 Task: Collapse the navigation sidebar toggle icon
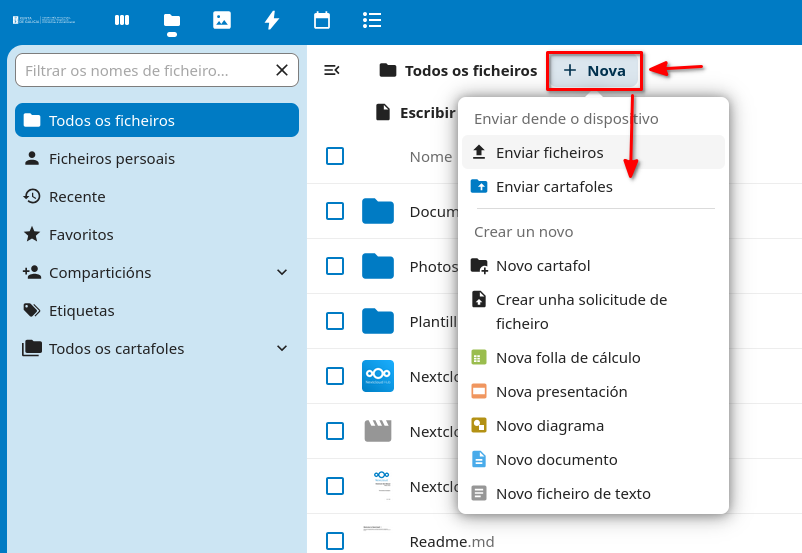[332, 70]
